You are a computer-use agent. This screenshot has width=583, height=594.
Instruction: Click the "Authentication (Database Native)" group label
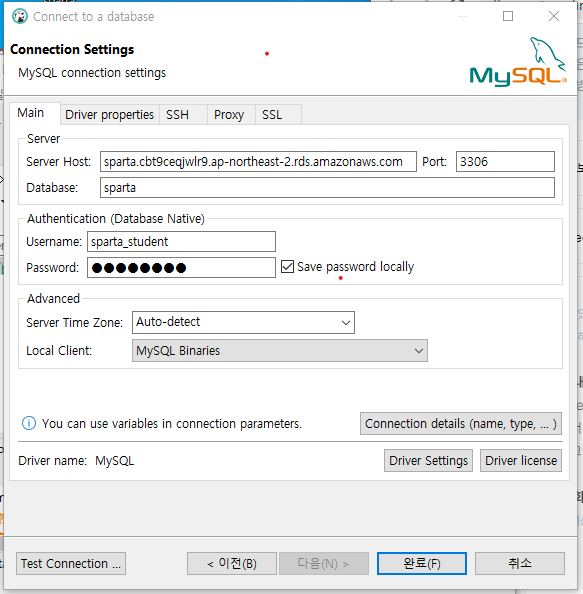pos(116,219)
